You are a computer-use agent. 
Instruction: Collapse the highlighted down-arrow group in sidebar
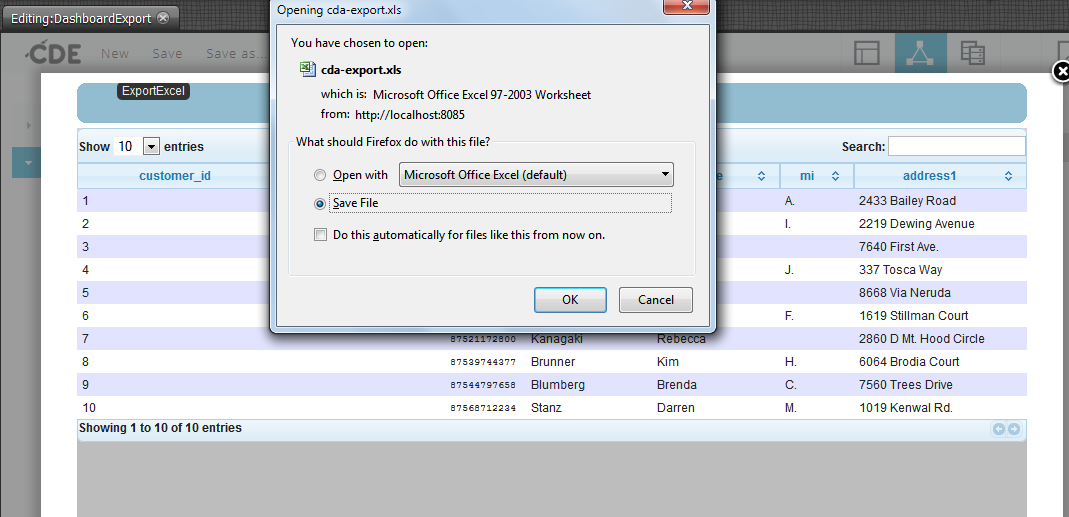tap(28, 164)
